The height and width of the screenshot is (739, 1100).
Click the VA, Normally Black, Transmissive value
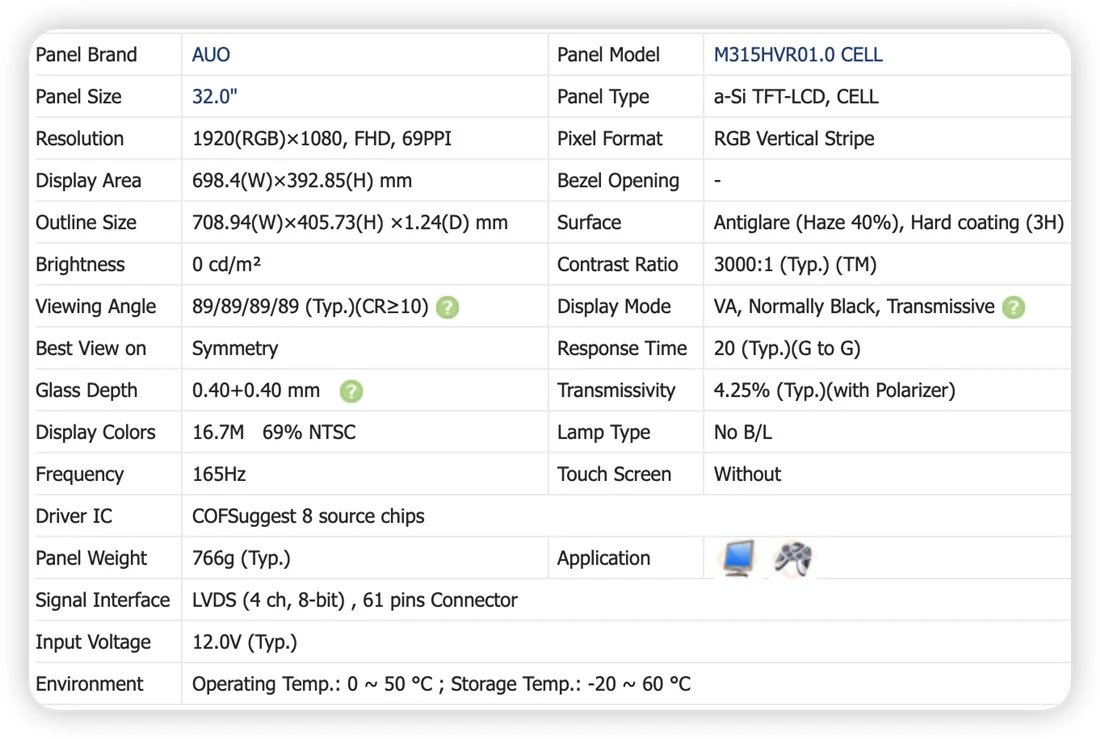[854, 307]
